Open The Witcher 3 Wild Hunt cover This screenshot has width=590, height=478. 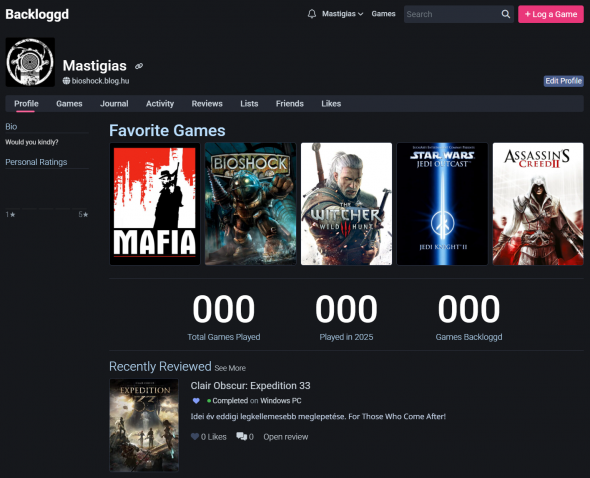coord(347,204)
